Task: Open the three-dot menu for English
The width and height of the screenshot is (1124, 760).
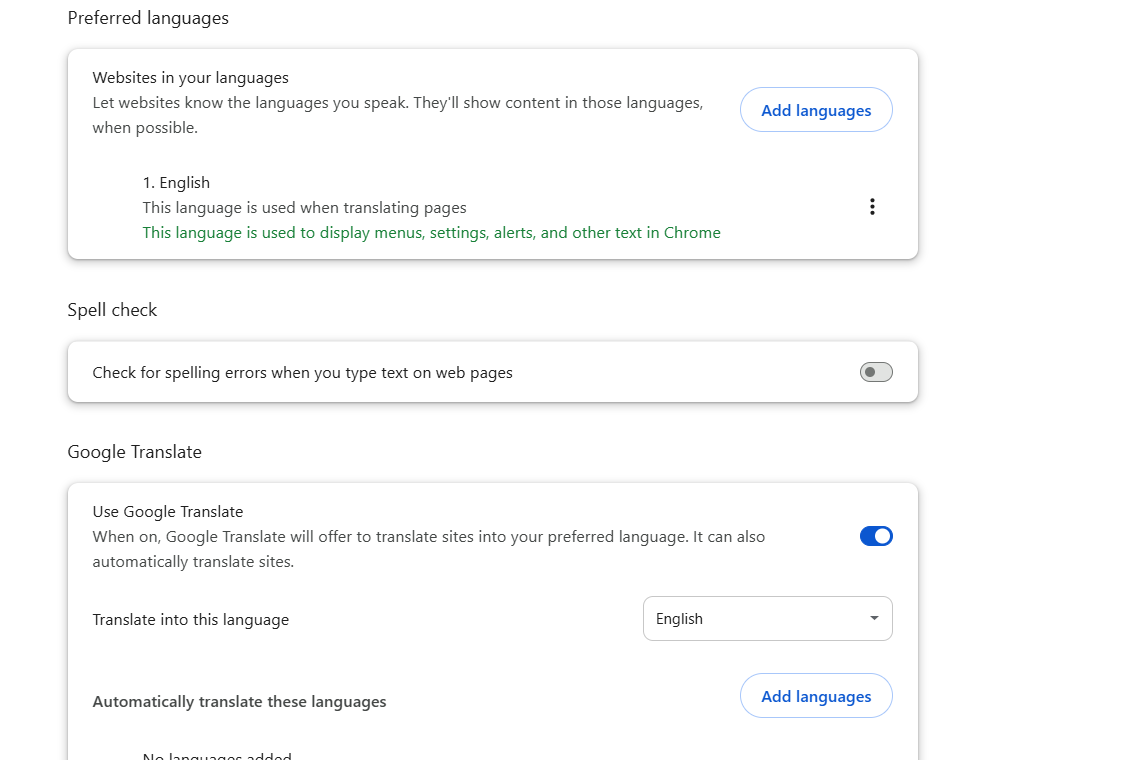Action: click(x=872, y=207)
